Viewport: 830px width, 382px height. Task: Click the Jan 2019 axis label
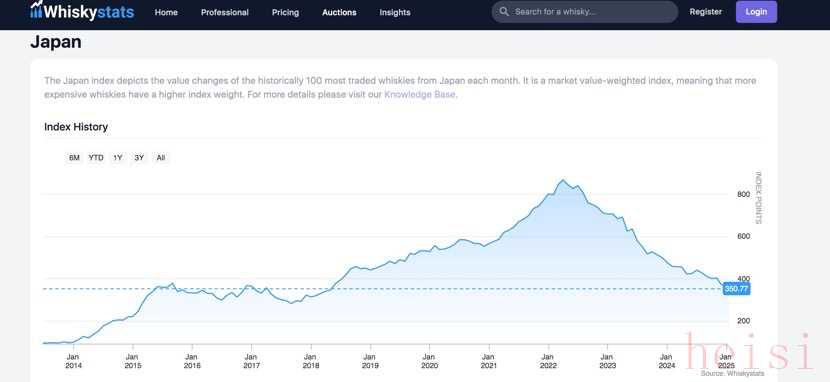pos(370,361)
